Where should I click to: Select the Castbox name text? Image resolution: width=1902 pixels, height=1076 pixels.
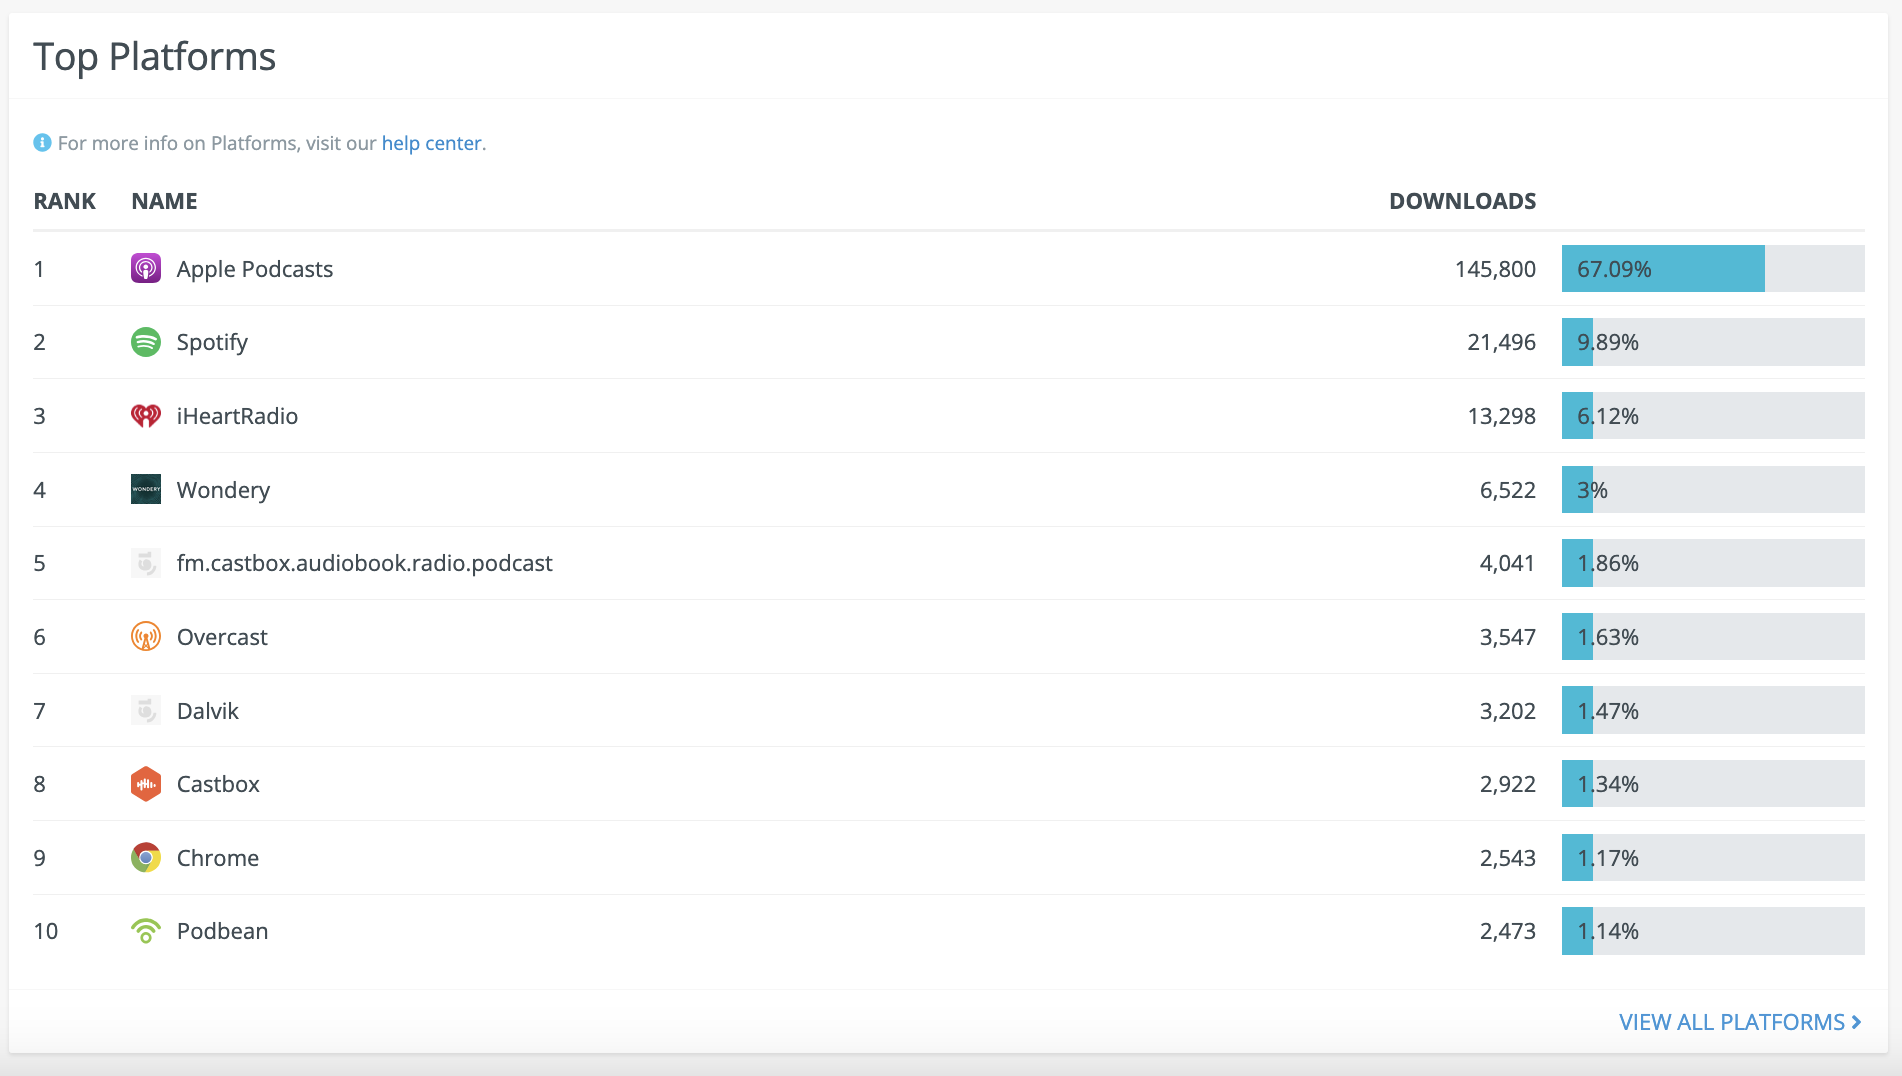tap(218, 784)
